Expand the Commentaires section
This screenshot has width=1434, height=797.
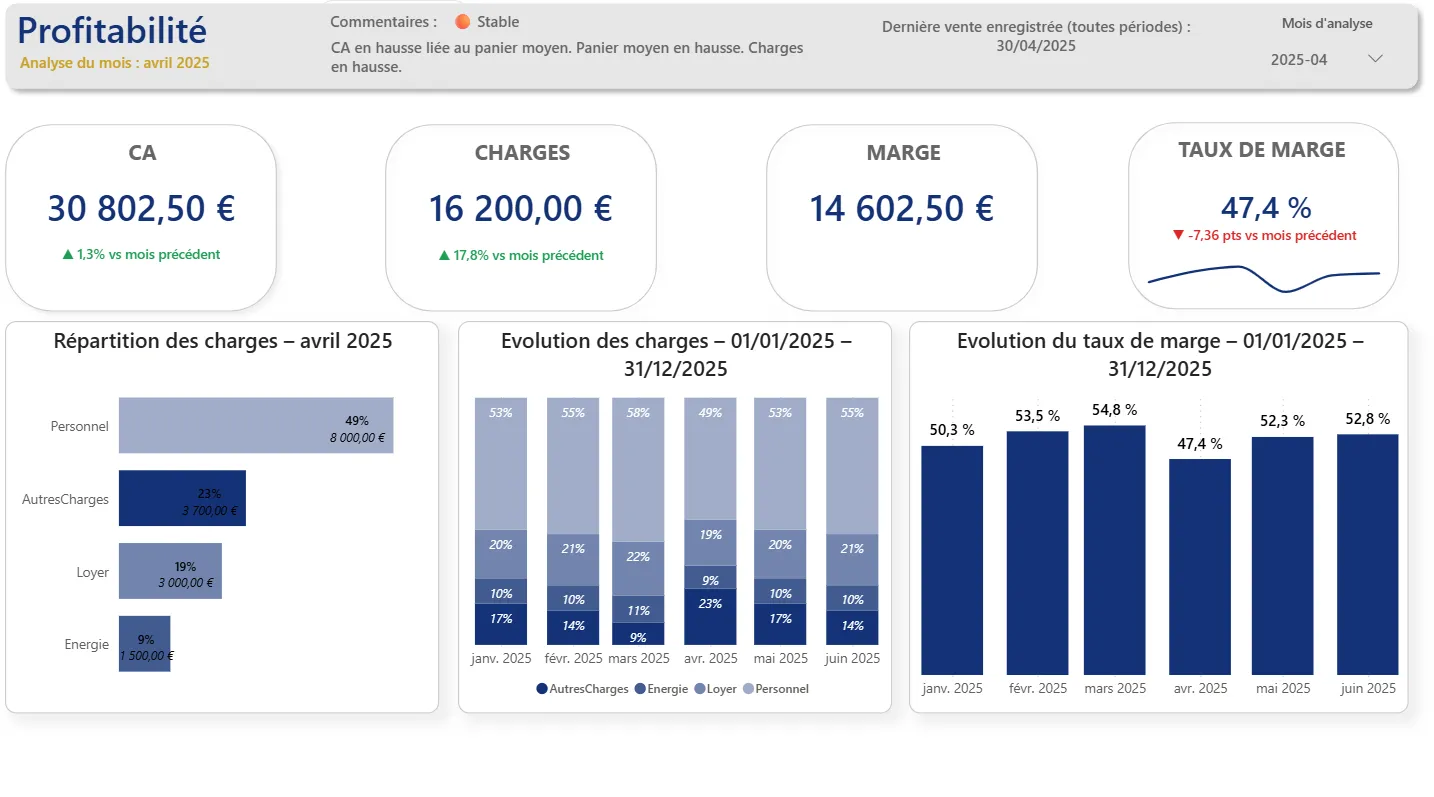click(x=380, y=21)
